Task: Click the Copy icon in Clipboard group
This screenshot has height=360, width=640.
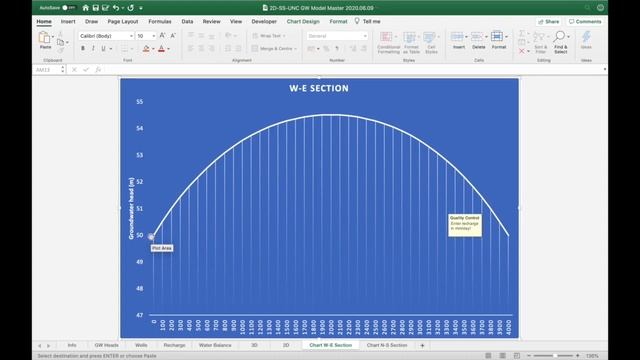Action: (x=60, y=42)
